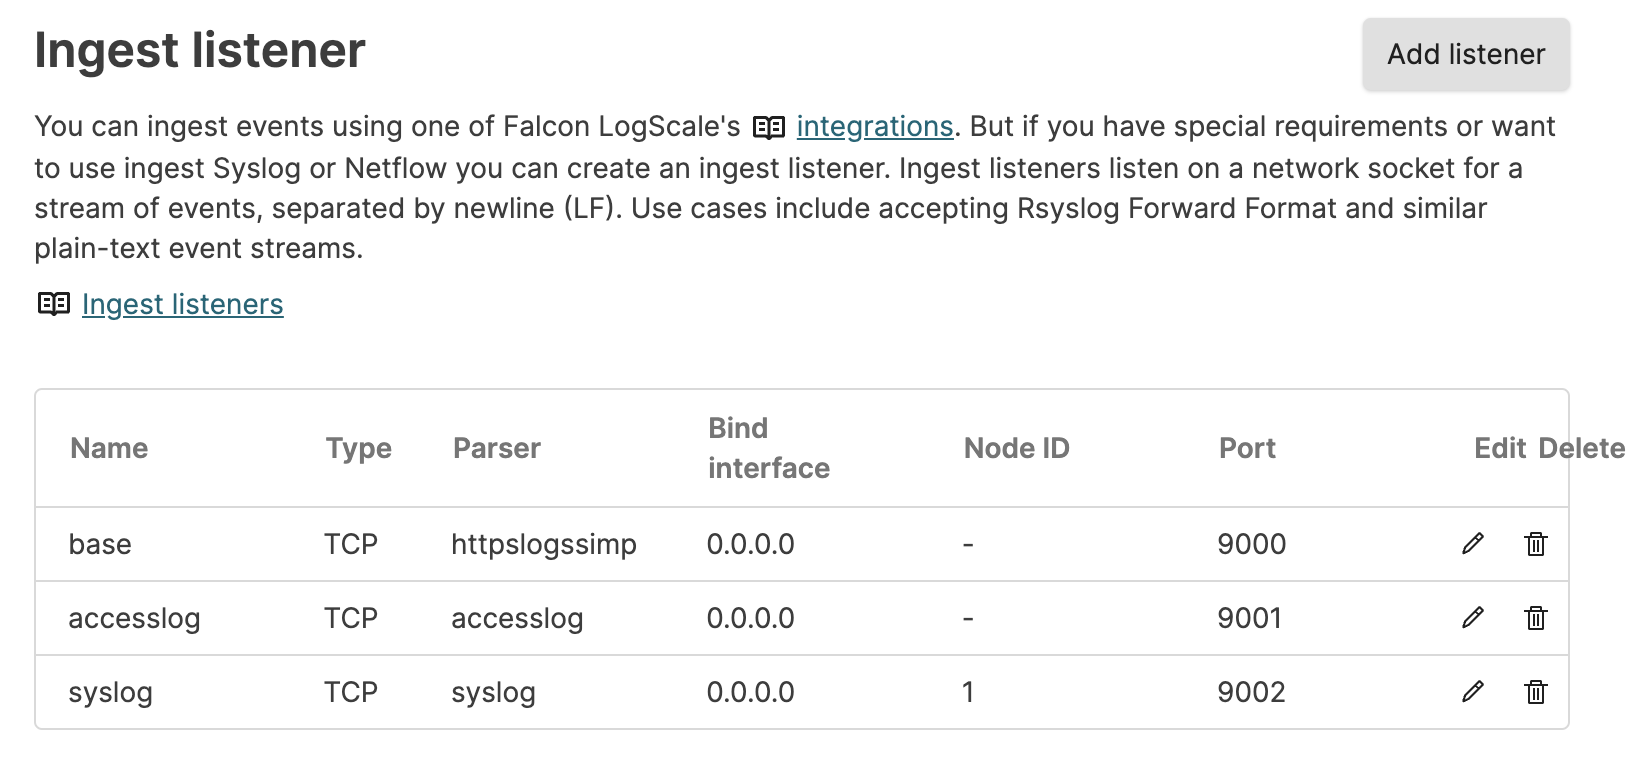Click the Add listener button

(1465, 54)
